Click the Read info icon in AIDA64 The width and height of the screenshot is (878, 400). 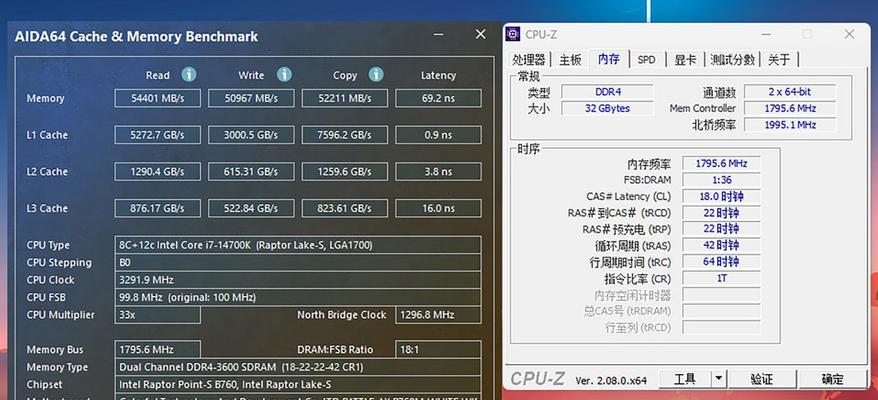(189, 75)
